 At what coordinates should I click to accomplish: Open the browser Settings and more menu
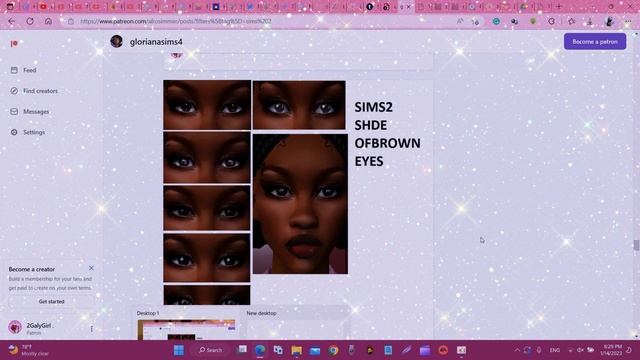point(628,21)
